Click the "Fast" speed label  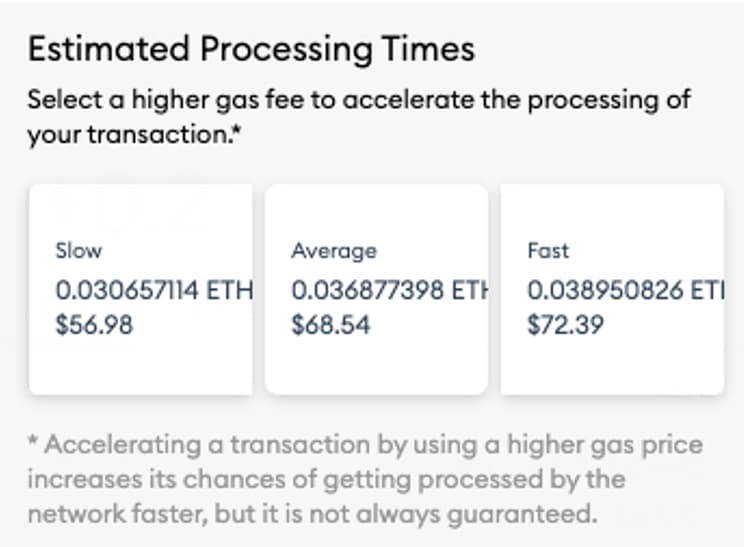coord(547,251)
